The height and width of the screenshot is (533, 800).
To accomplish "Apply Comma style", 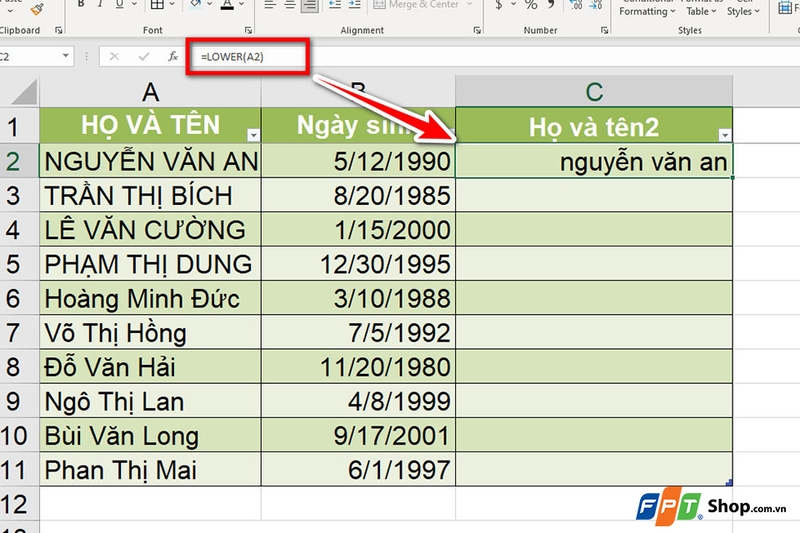I will (551, 5).
